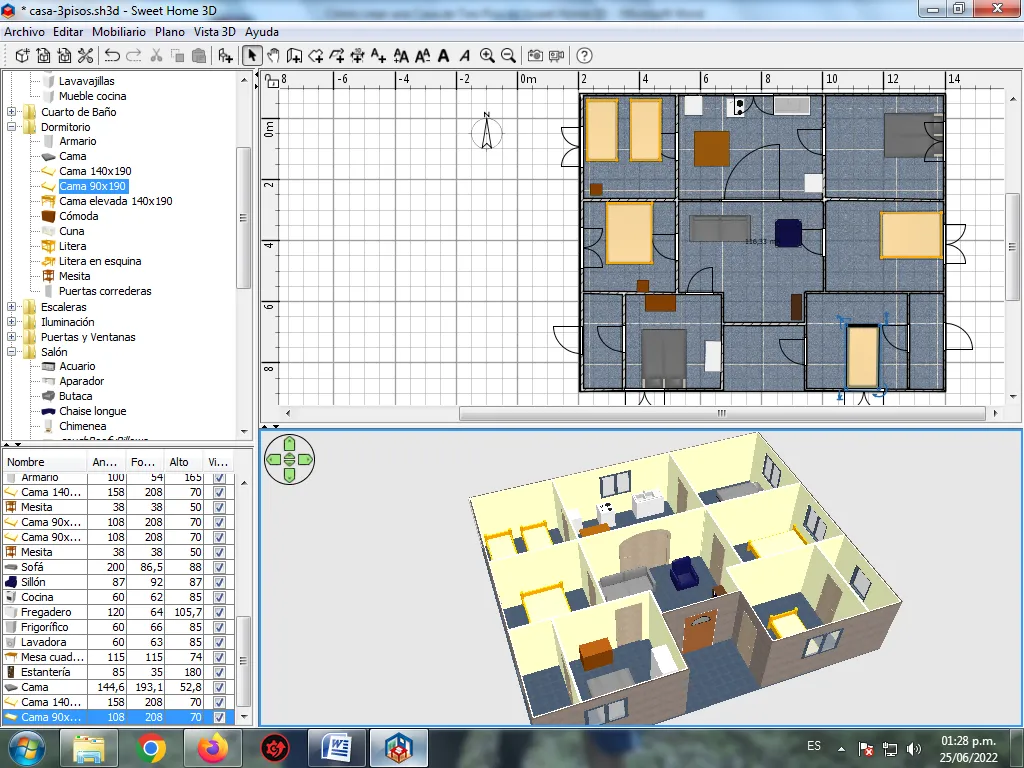Open the Mobiliario menu
1024x768 pixels.
[119, 31]
